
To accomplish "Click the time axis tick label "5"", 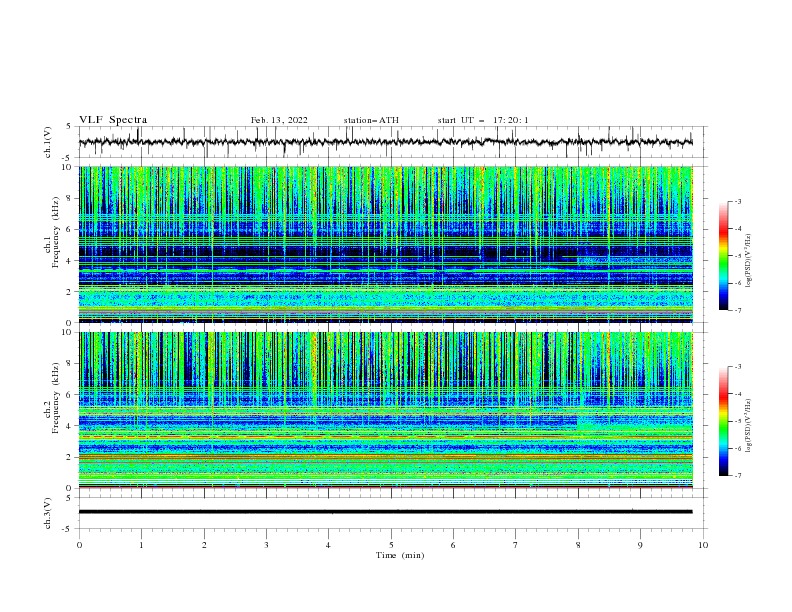I will coord(391,545).
